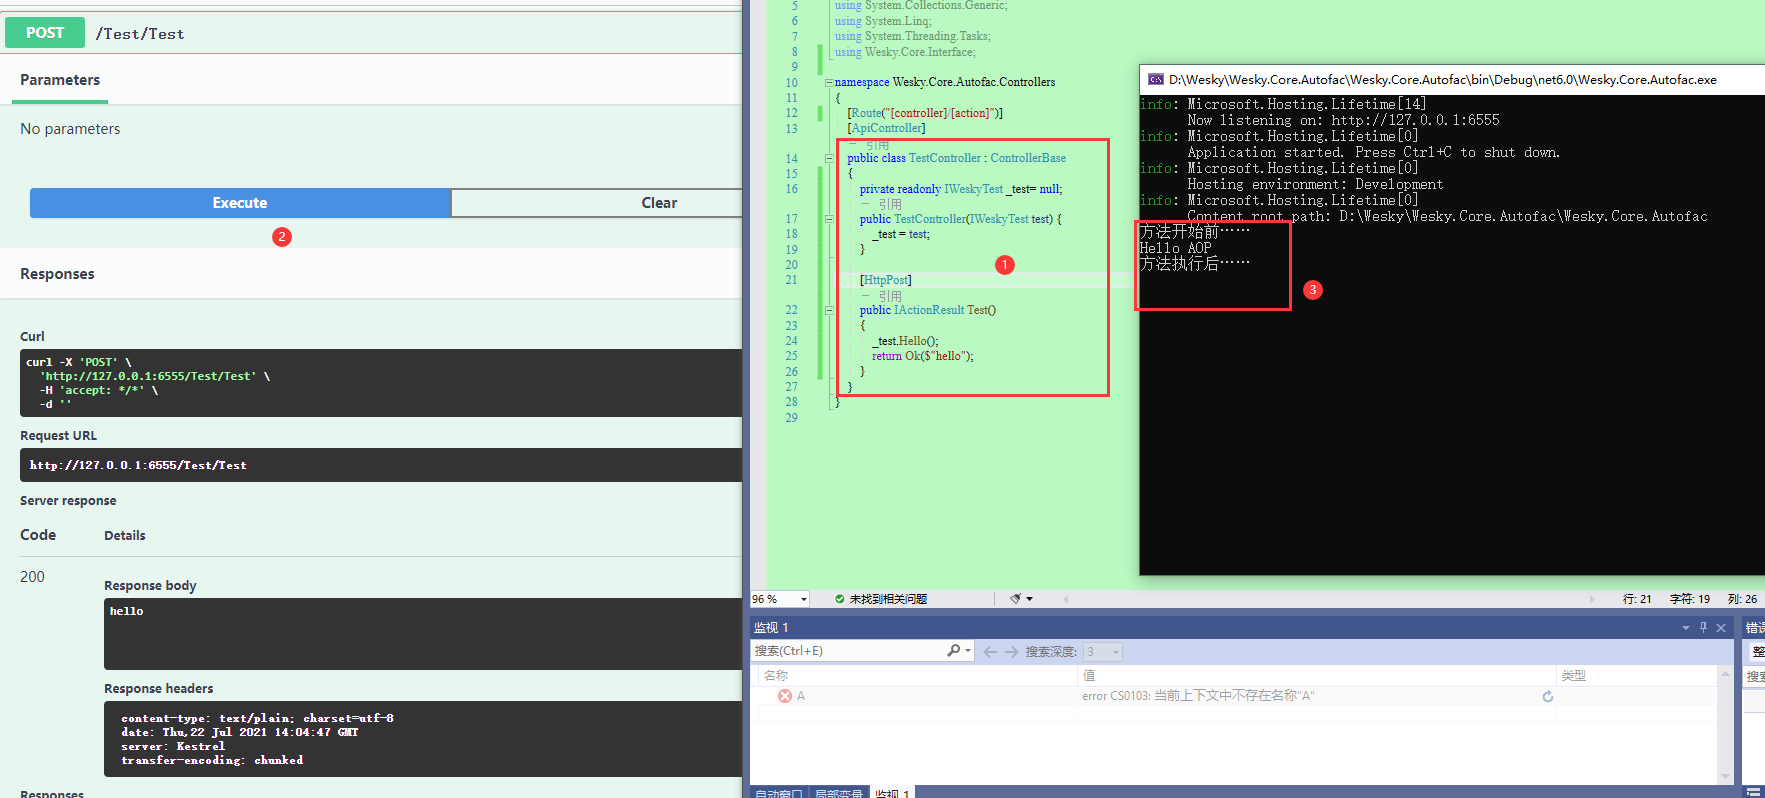The width and height of the screenshot is (1765, 798).
Task: Click the forward arrow in the Watch search bar
Action: pos(1012,651)
